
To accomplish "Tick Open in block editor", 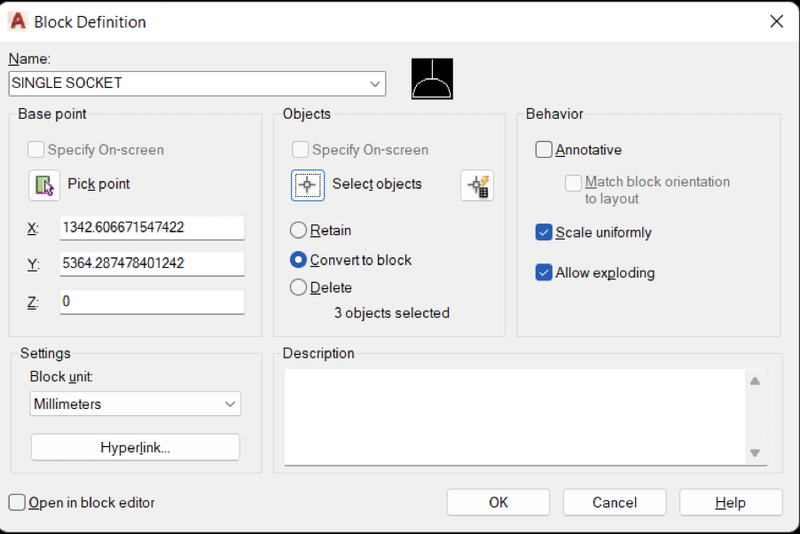I will click(17, 502).
